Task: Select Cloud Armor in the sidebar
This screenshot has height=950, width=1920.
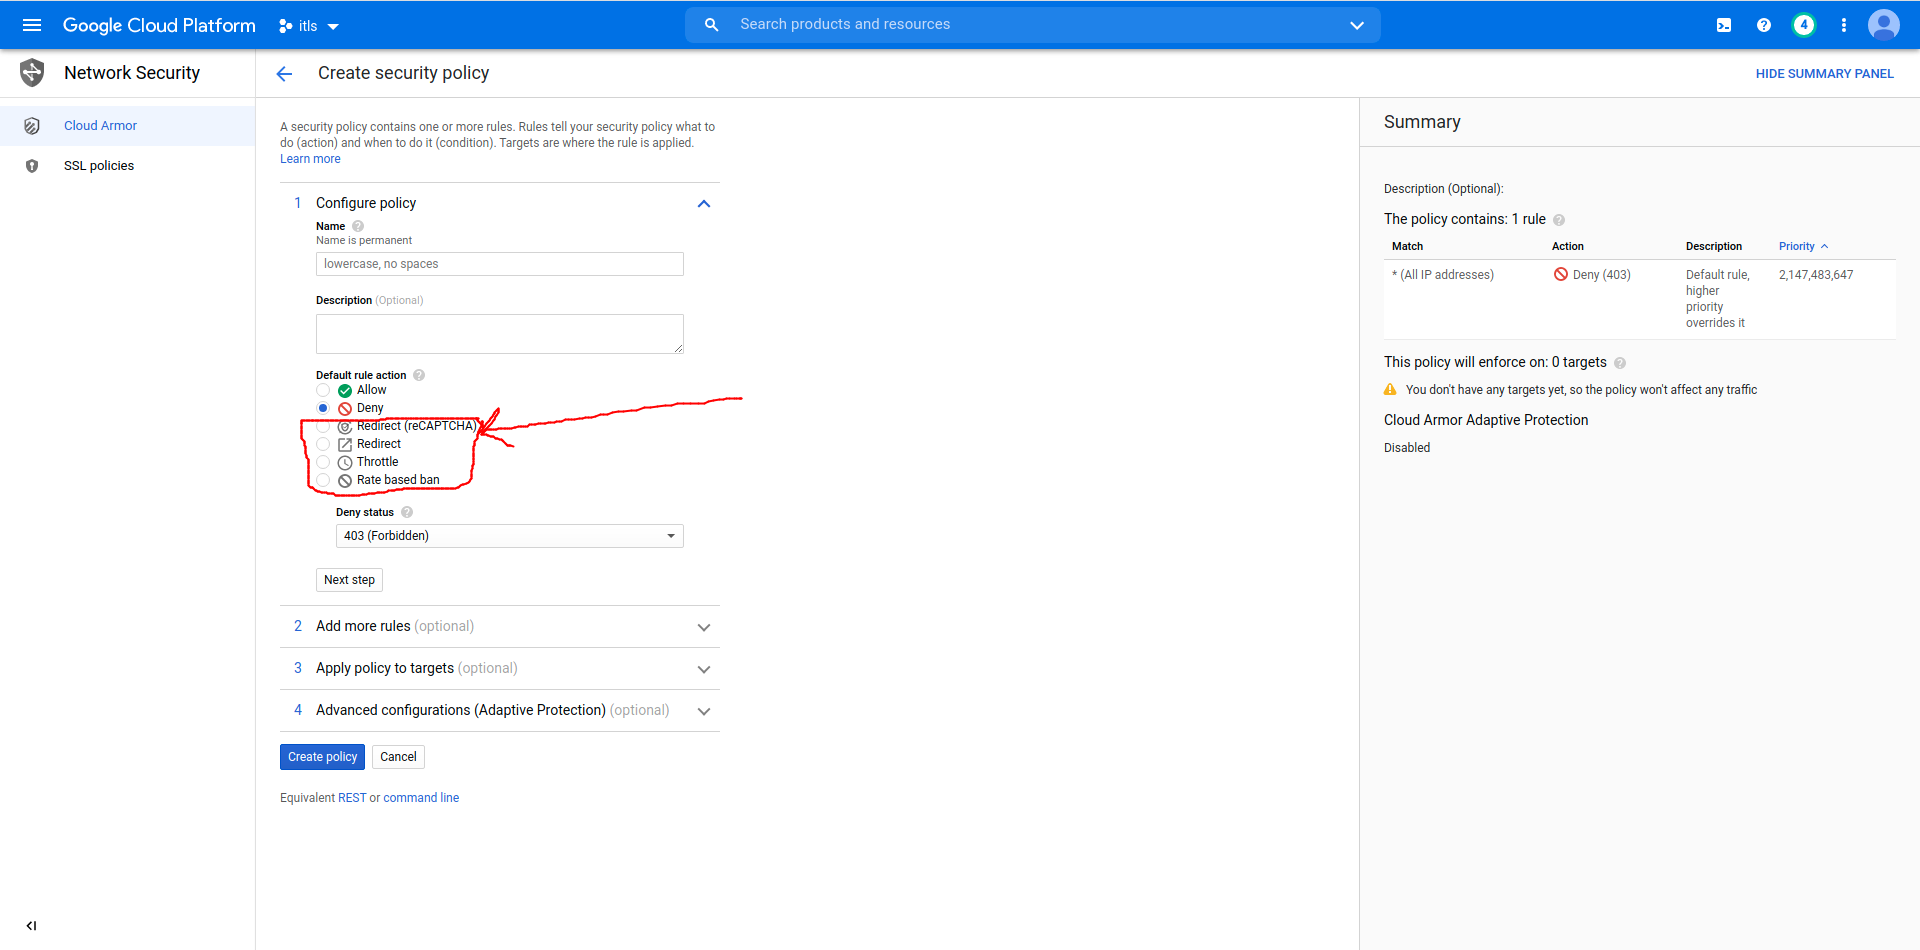Action: [x=128, y=126]
